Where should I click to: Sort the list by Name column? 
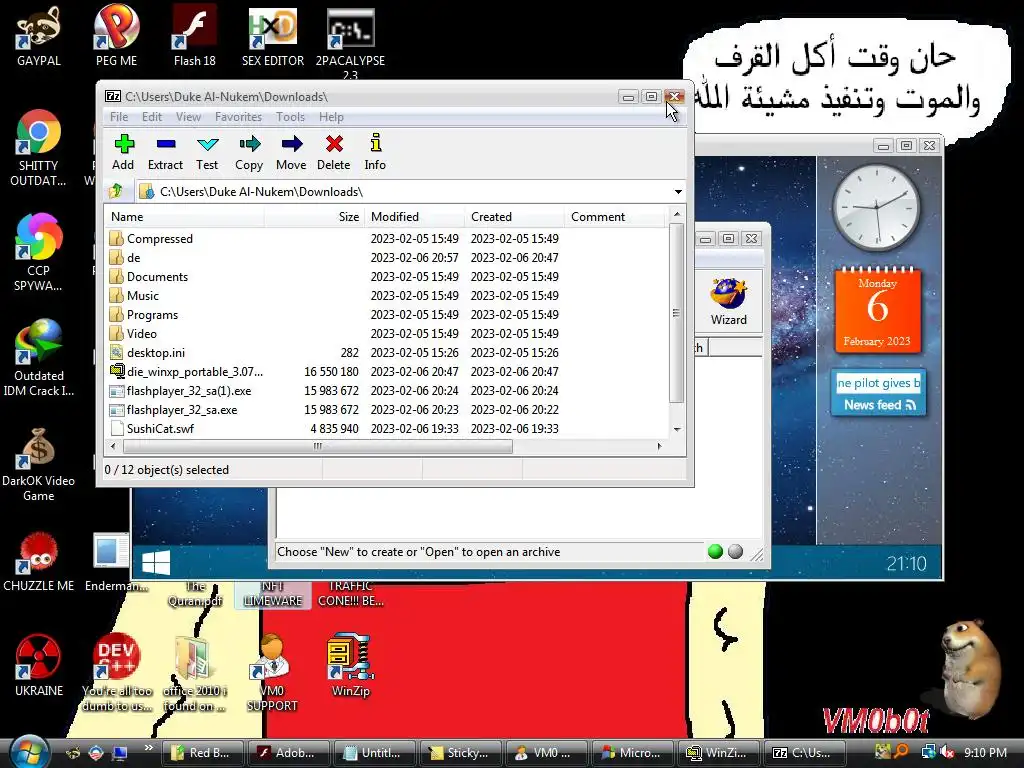coord(184,217)
